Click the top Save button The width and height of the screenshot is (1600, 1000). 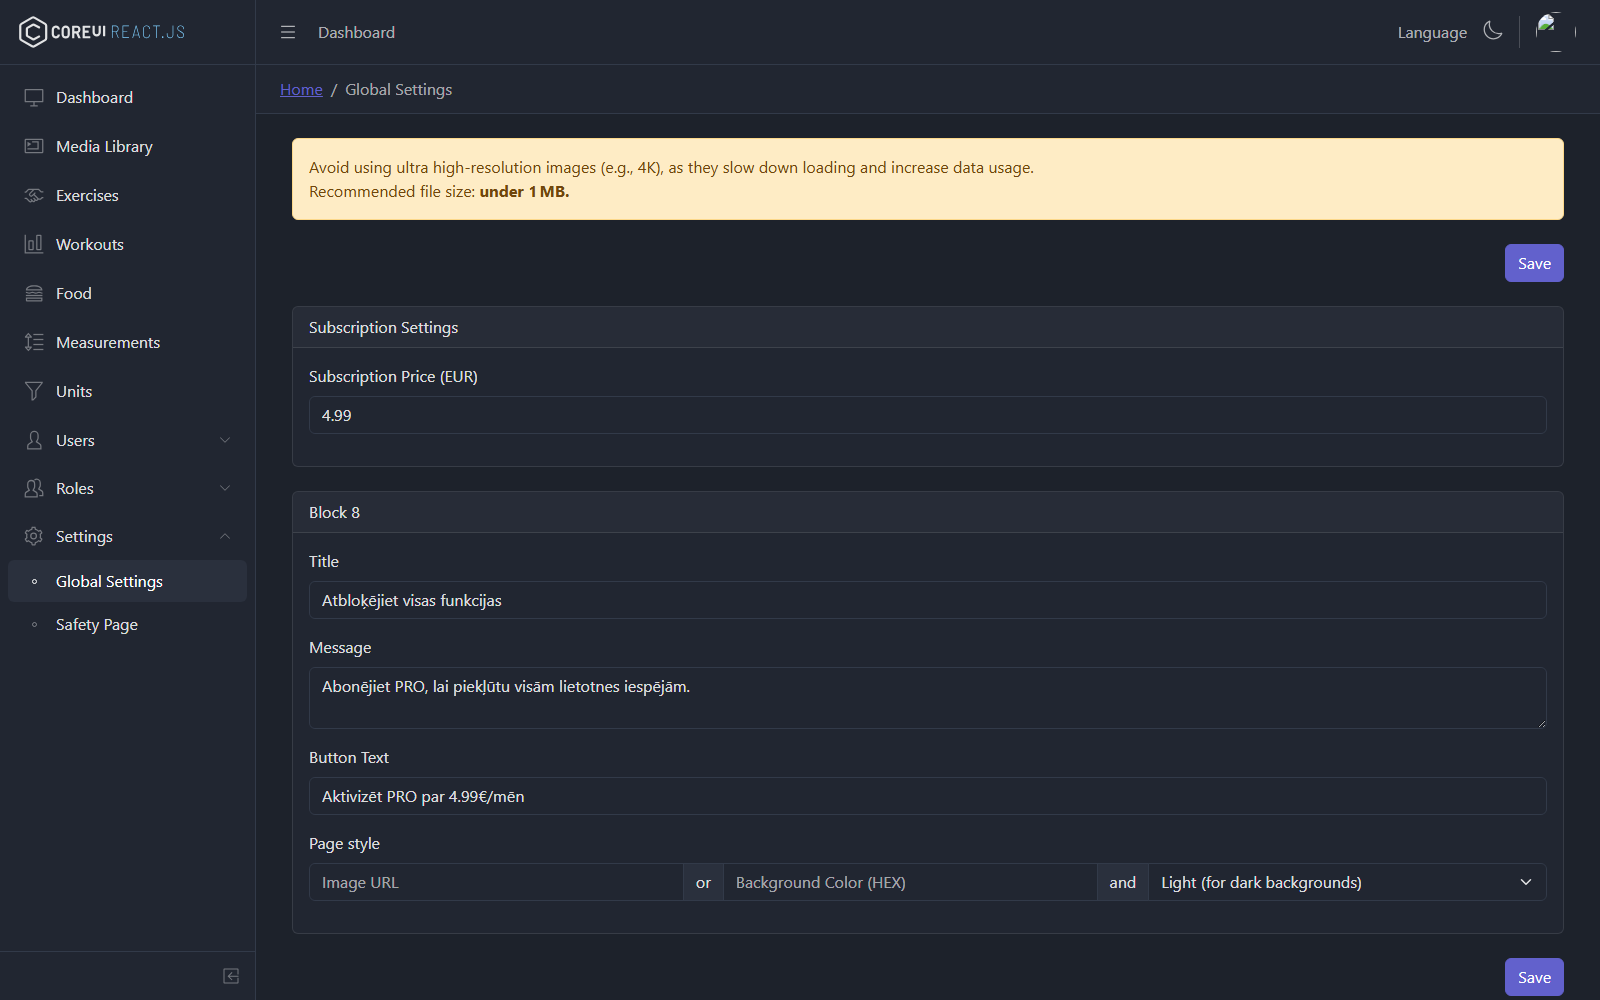coord(1534,263)
